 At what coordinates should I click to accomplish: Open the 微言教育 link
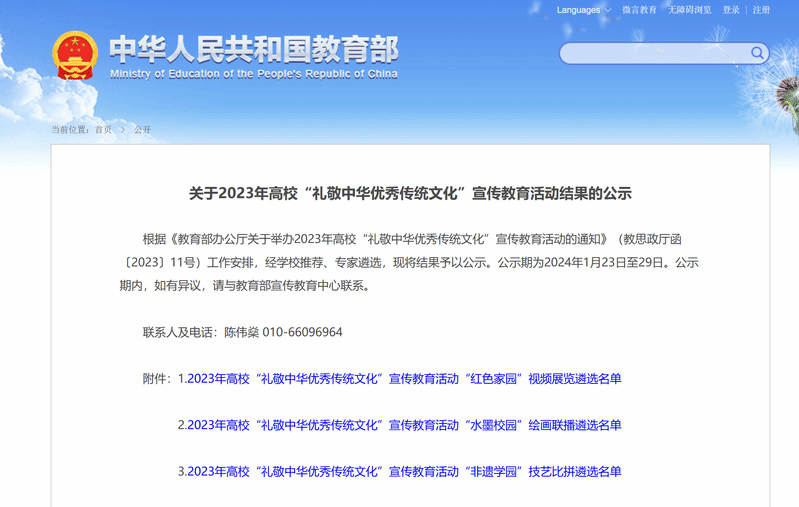[x=639, y=10]
